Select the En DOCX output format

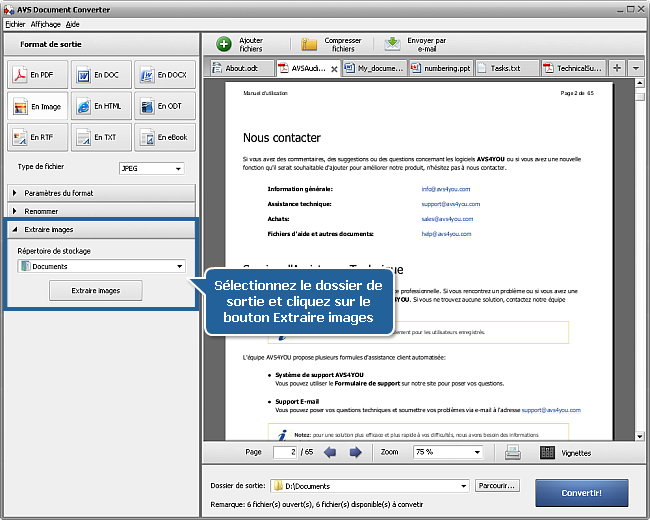165,75
